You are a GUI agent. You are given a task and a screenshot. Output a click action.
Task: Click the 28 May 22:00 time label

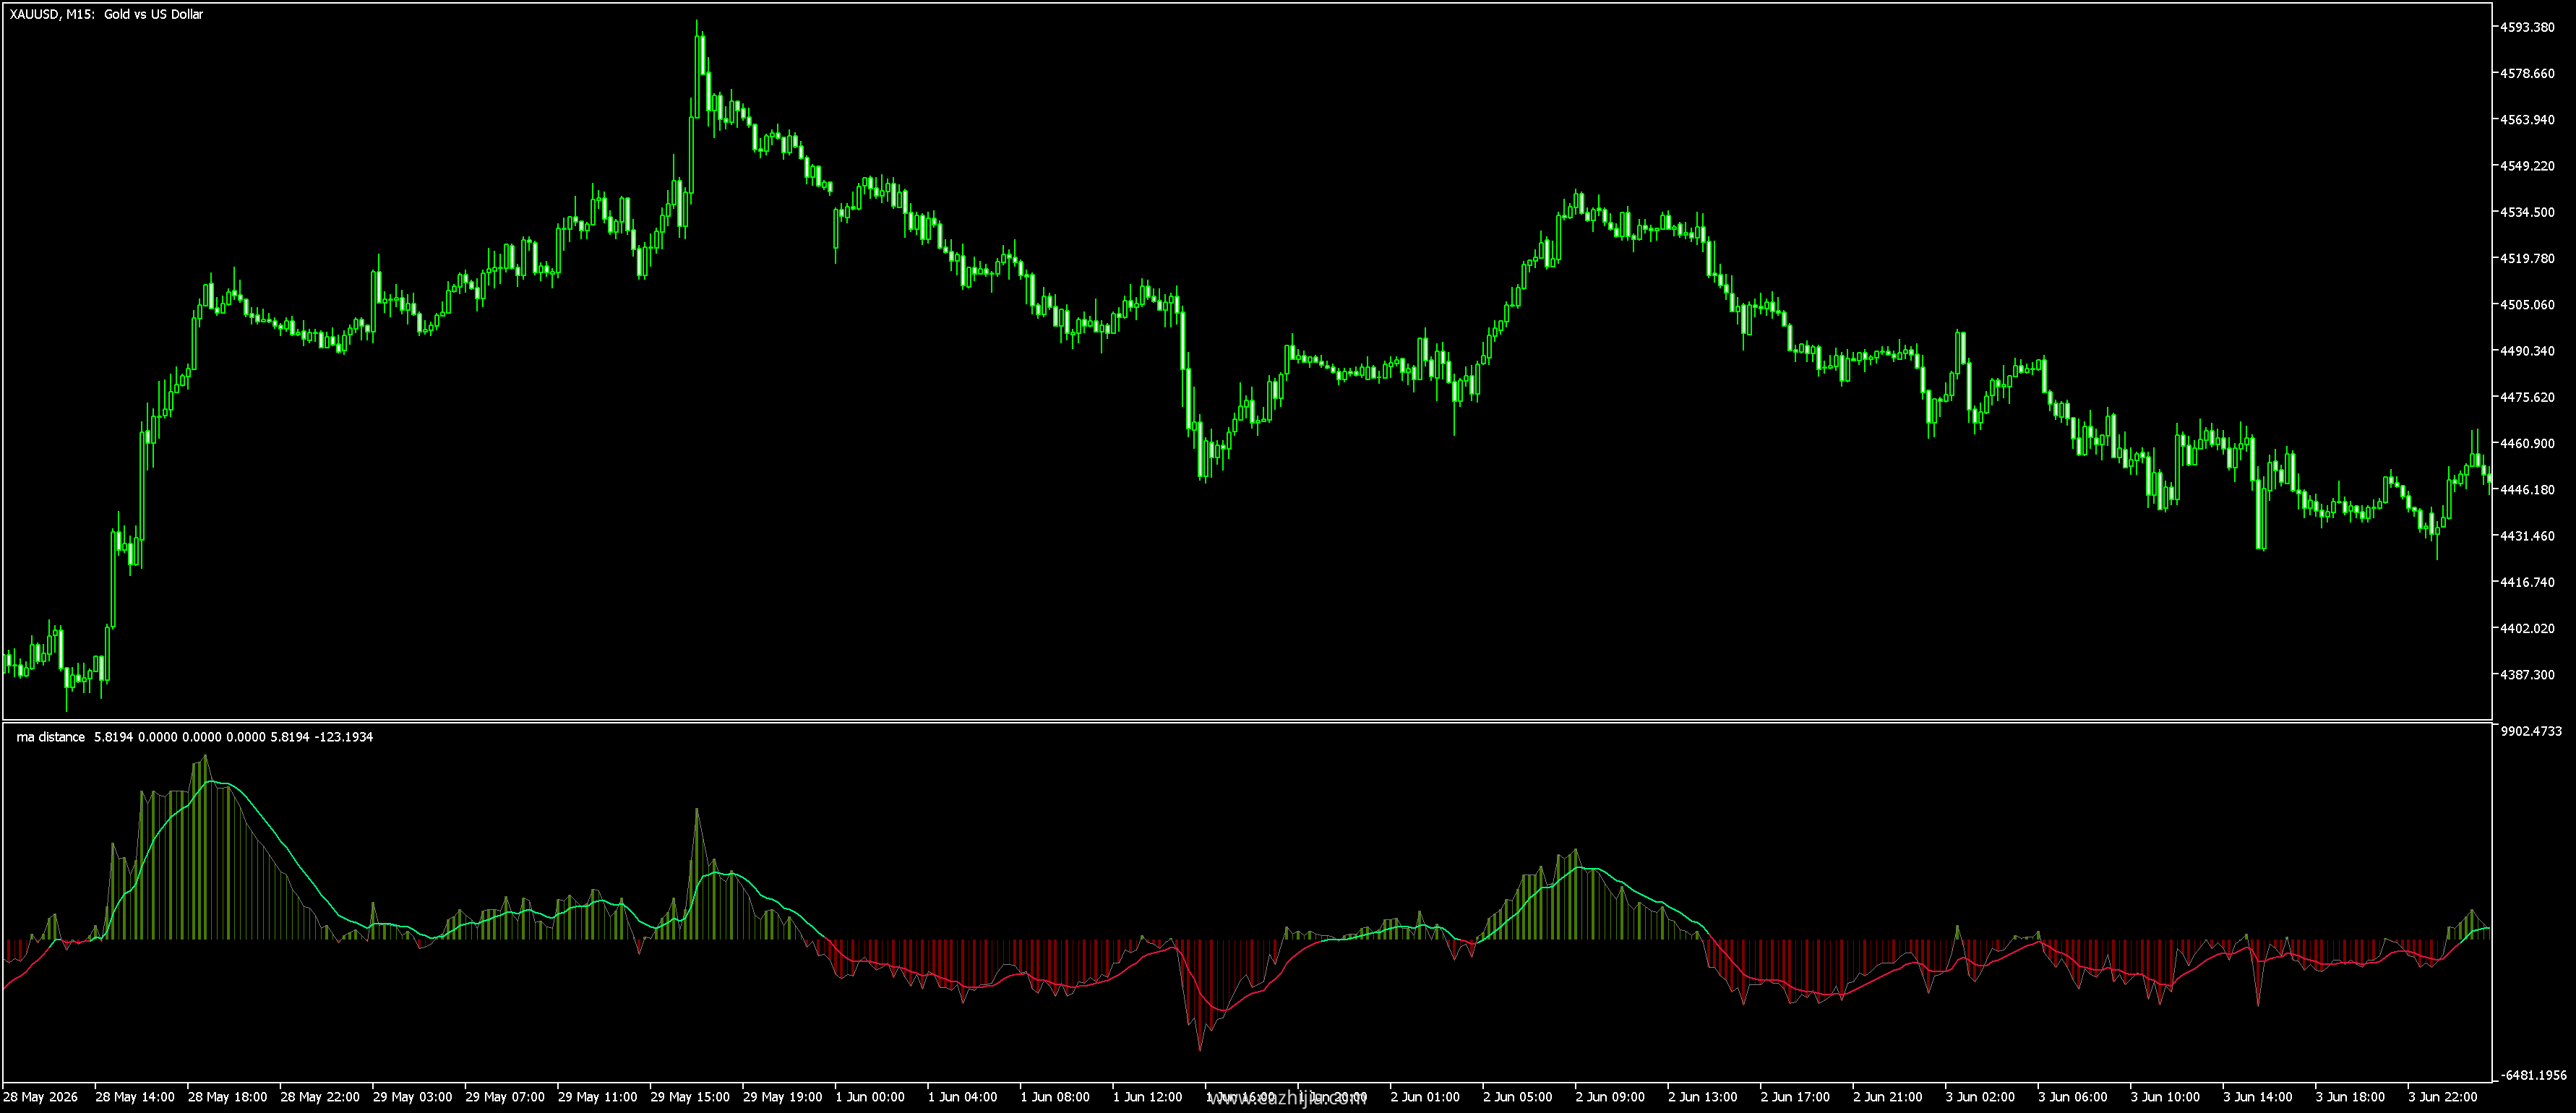click(320, 1097)
